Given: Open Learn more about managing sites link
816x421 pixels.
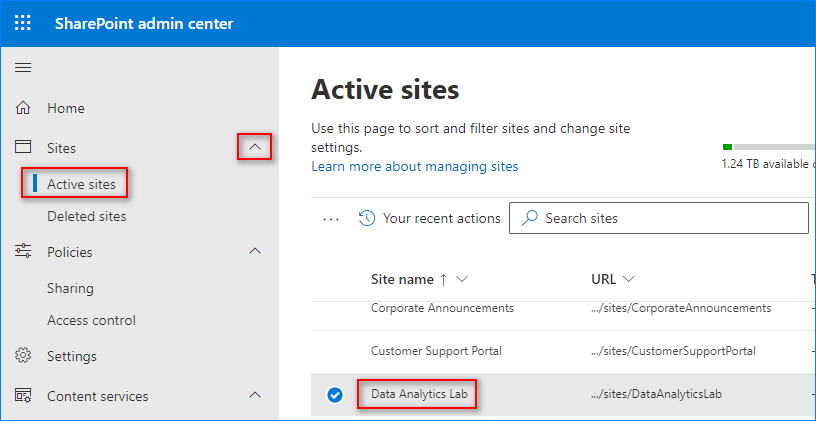Looking at the screenshot, I should click(x=415, y=167).
